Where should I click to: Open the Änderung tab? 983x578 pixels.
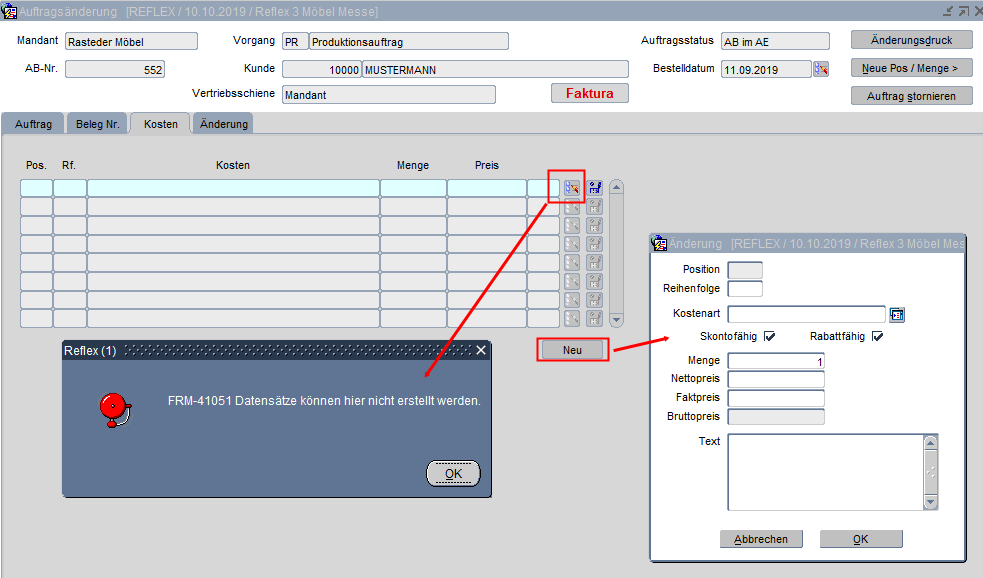click(223, 124)
